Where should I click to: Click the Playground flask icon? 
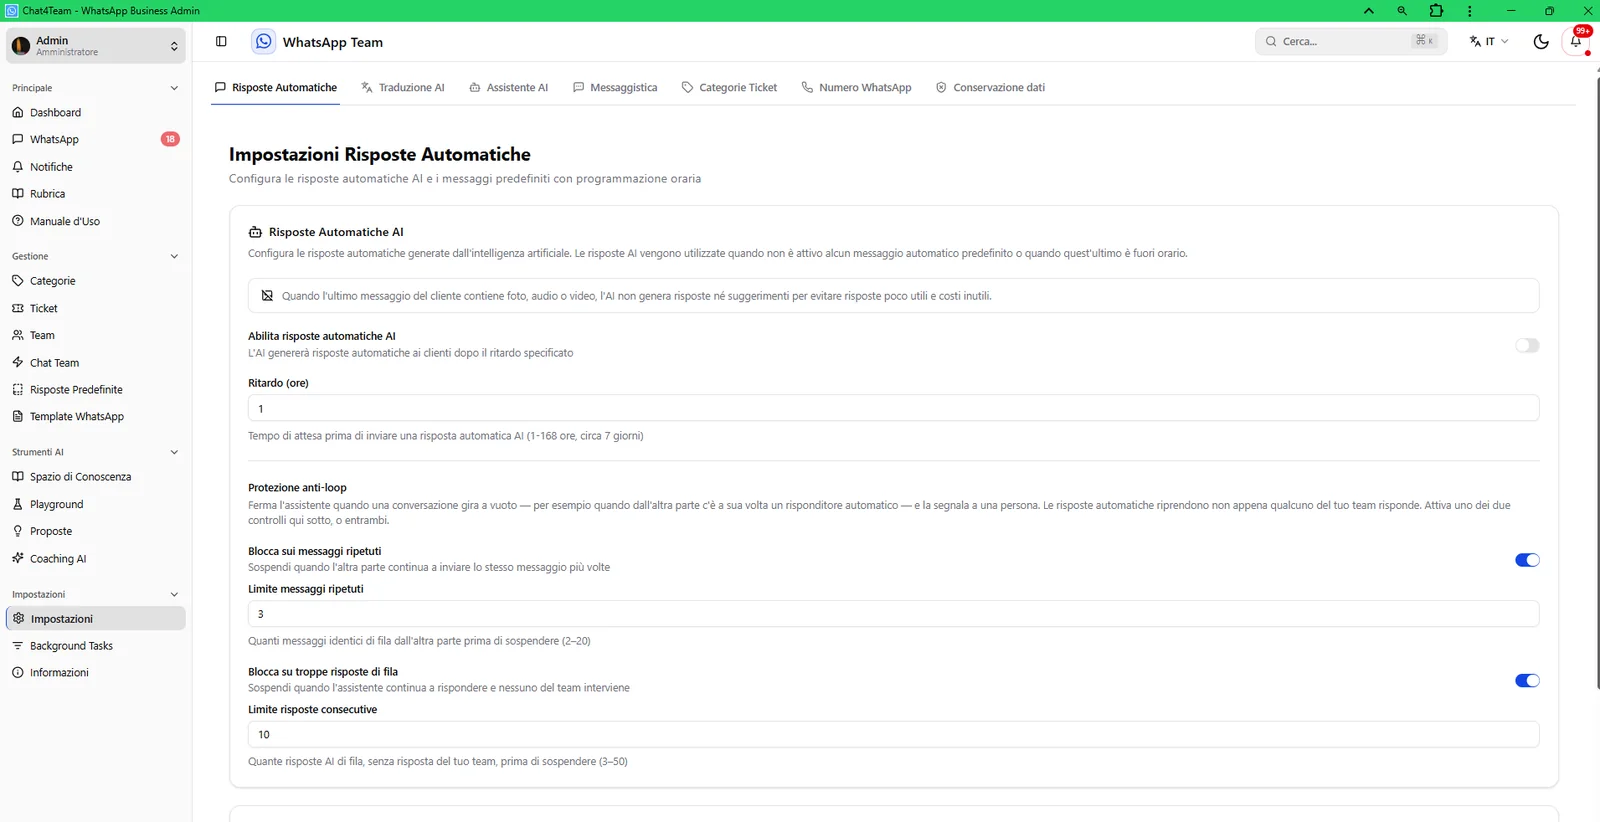18,504
